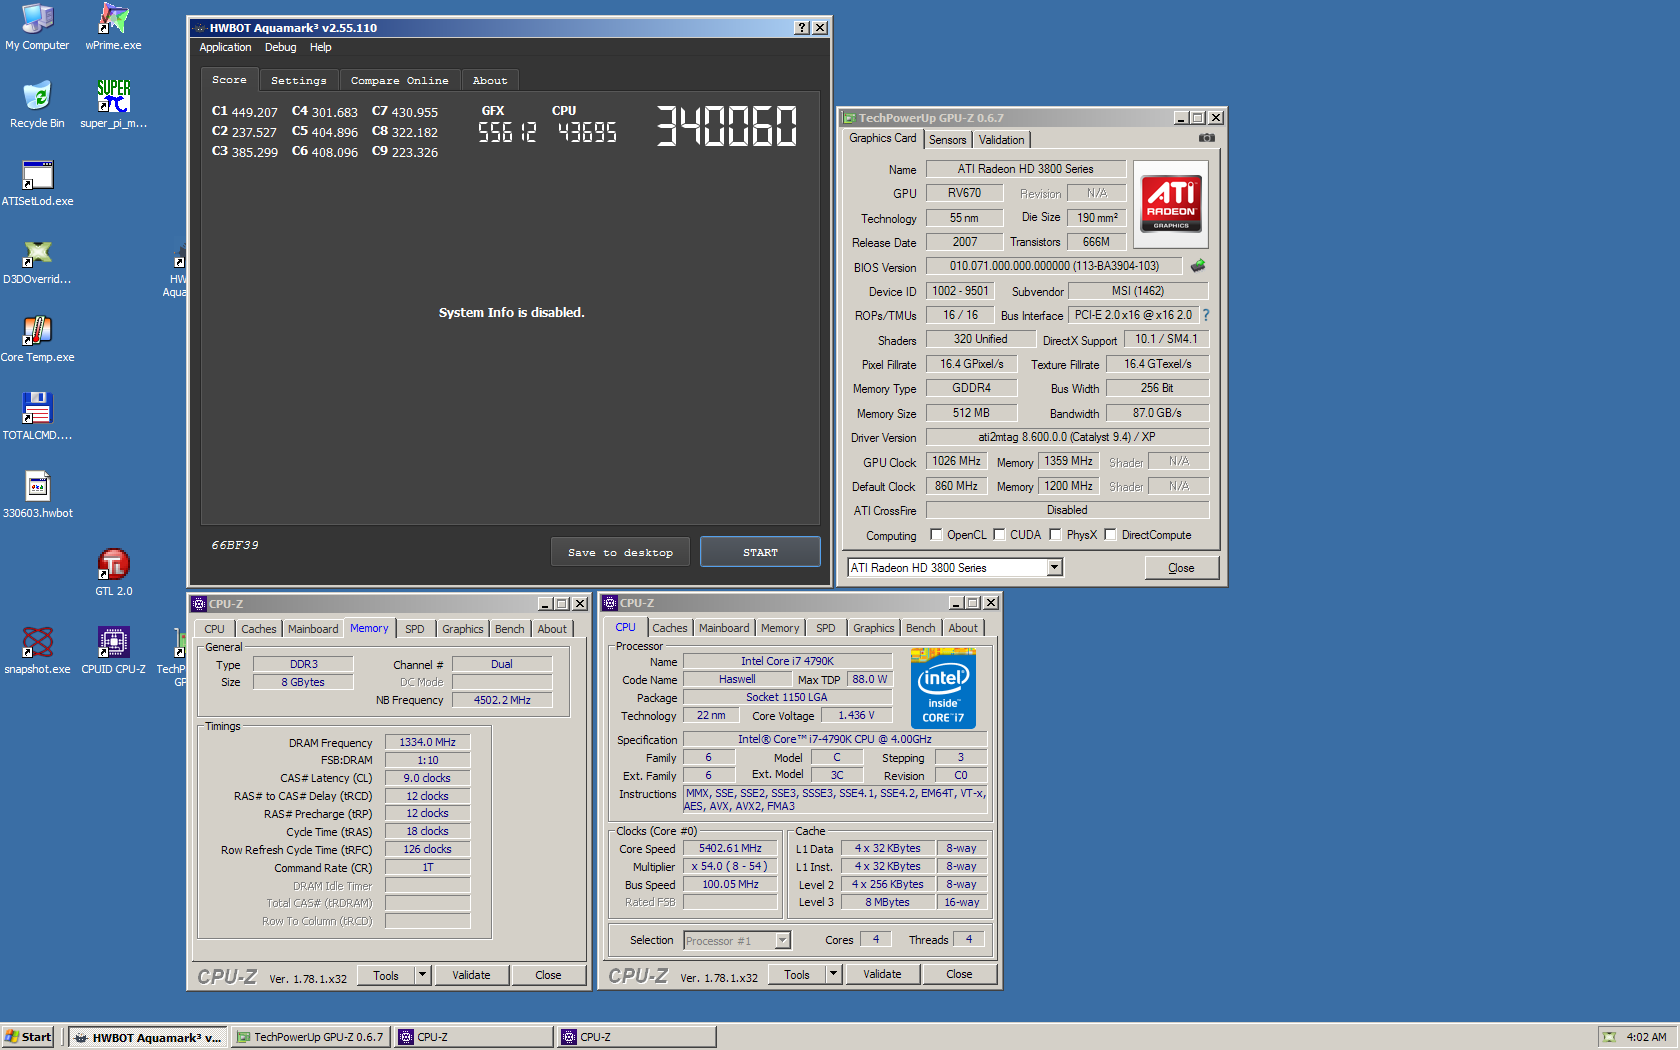Expand Tools arrow in right CPU-Z window

point(833,974)
